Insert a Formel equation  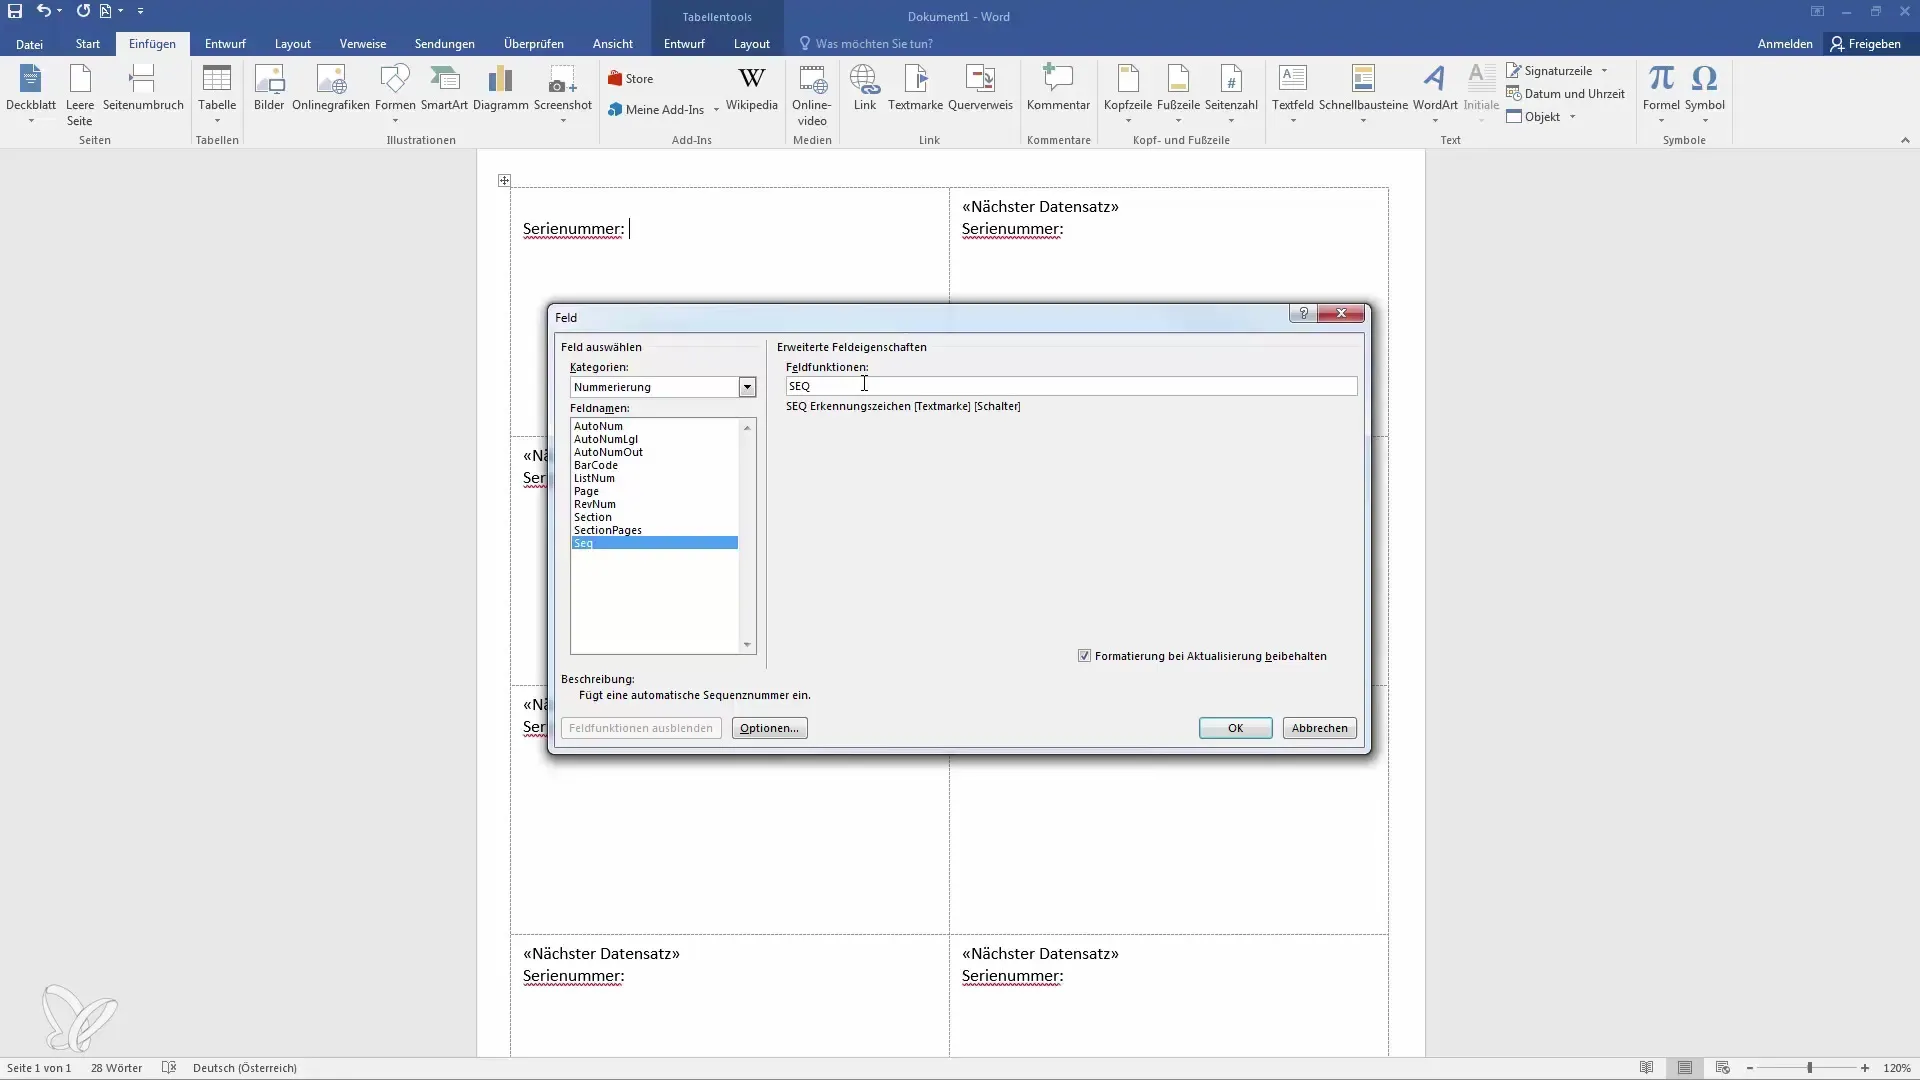1661,94
